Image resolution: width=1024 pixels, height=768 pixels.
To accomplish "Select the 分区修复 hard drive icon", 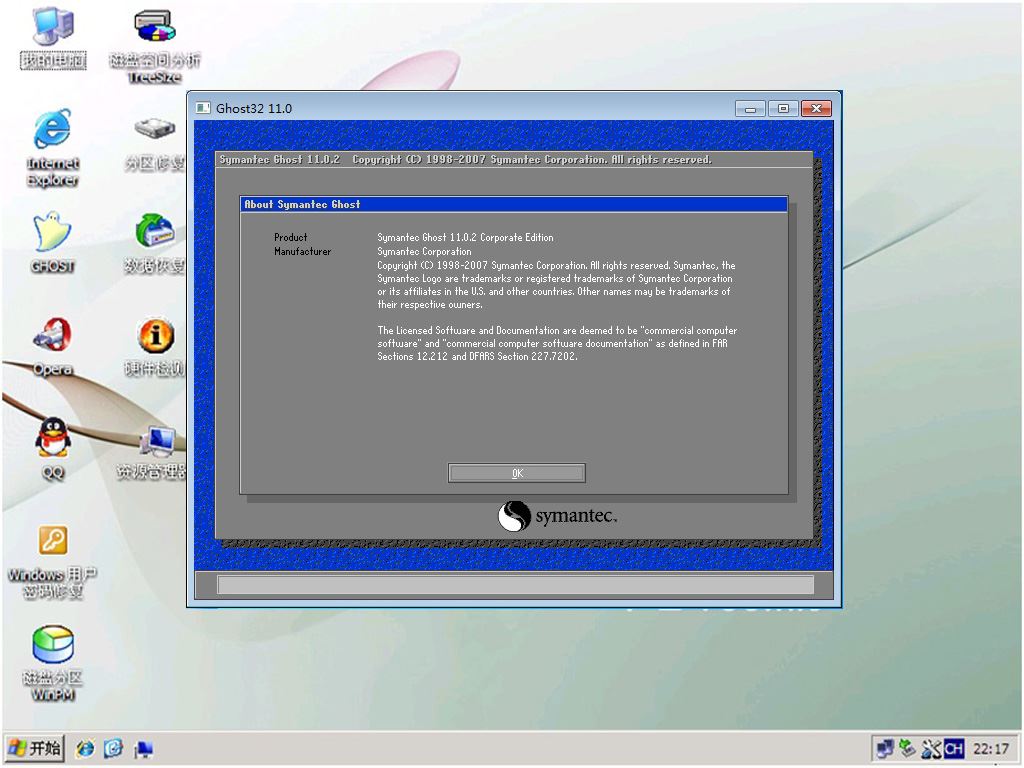I will [155, 144].
